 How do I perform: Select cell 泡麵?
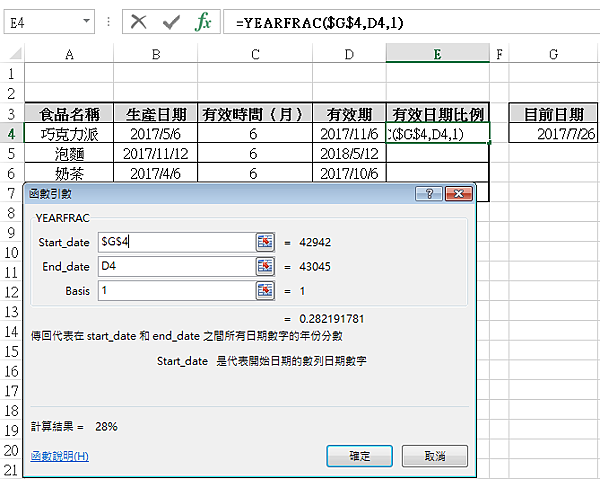click(x=69, y=153)
